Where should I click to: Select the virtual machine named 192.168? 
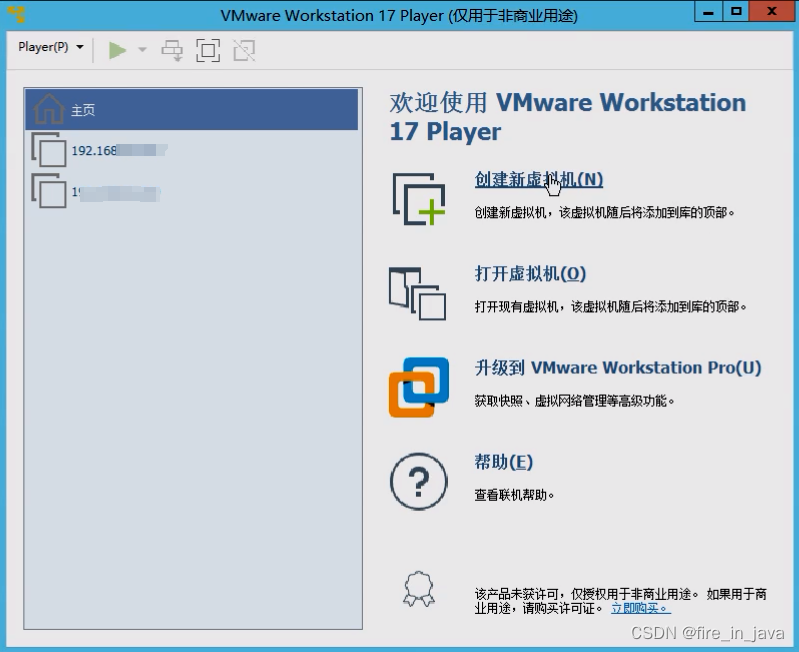click(192, 150)
